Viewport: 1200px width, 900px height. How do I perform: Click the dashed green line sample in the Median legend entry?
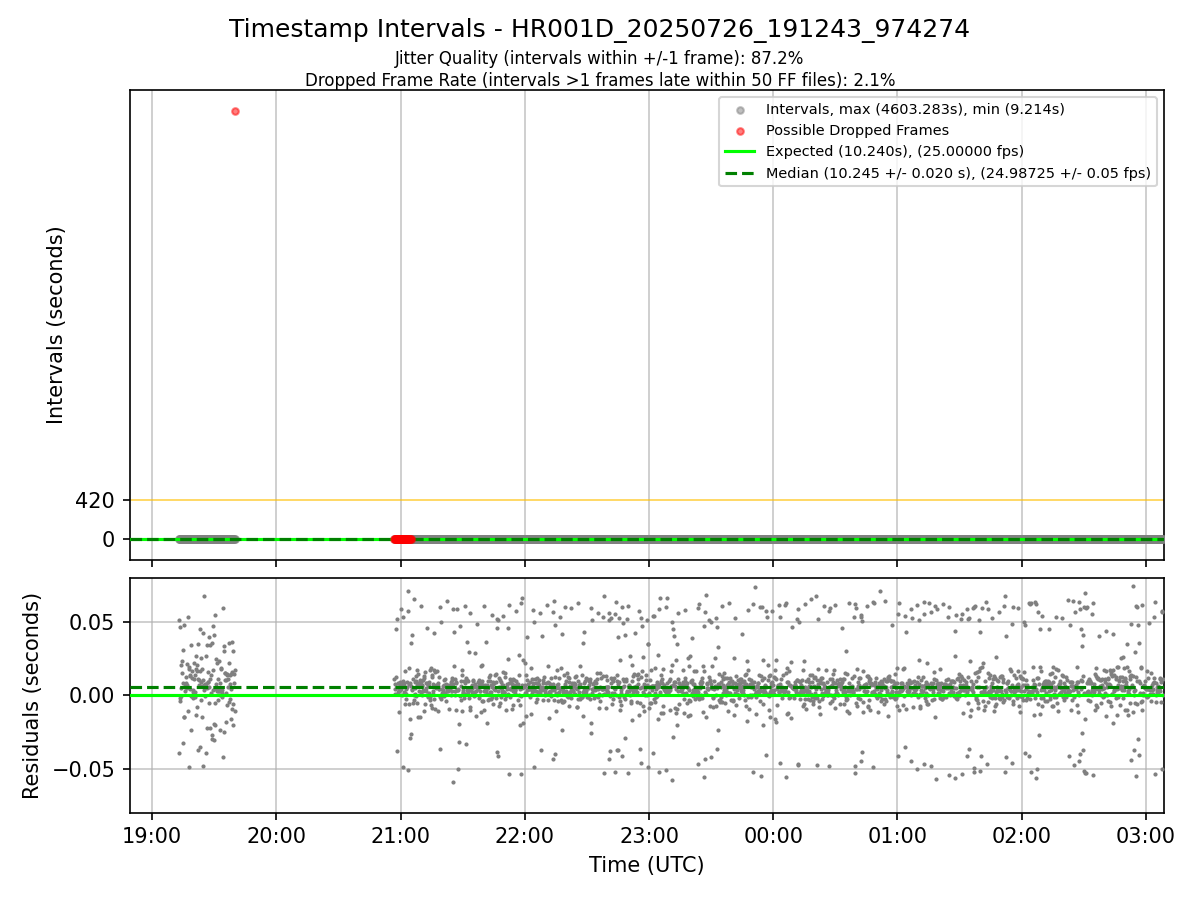click(740, 173)
